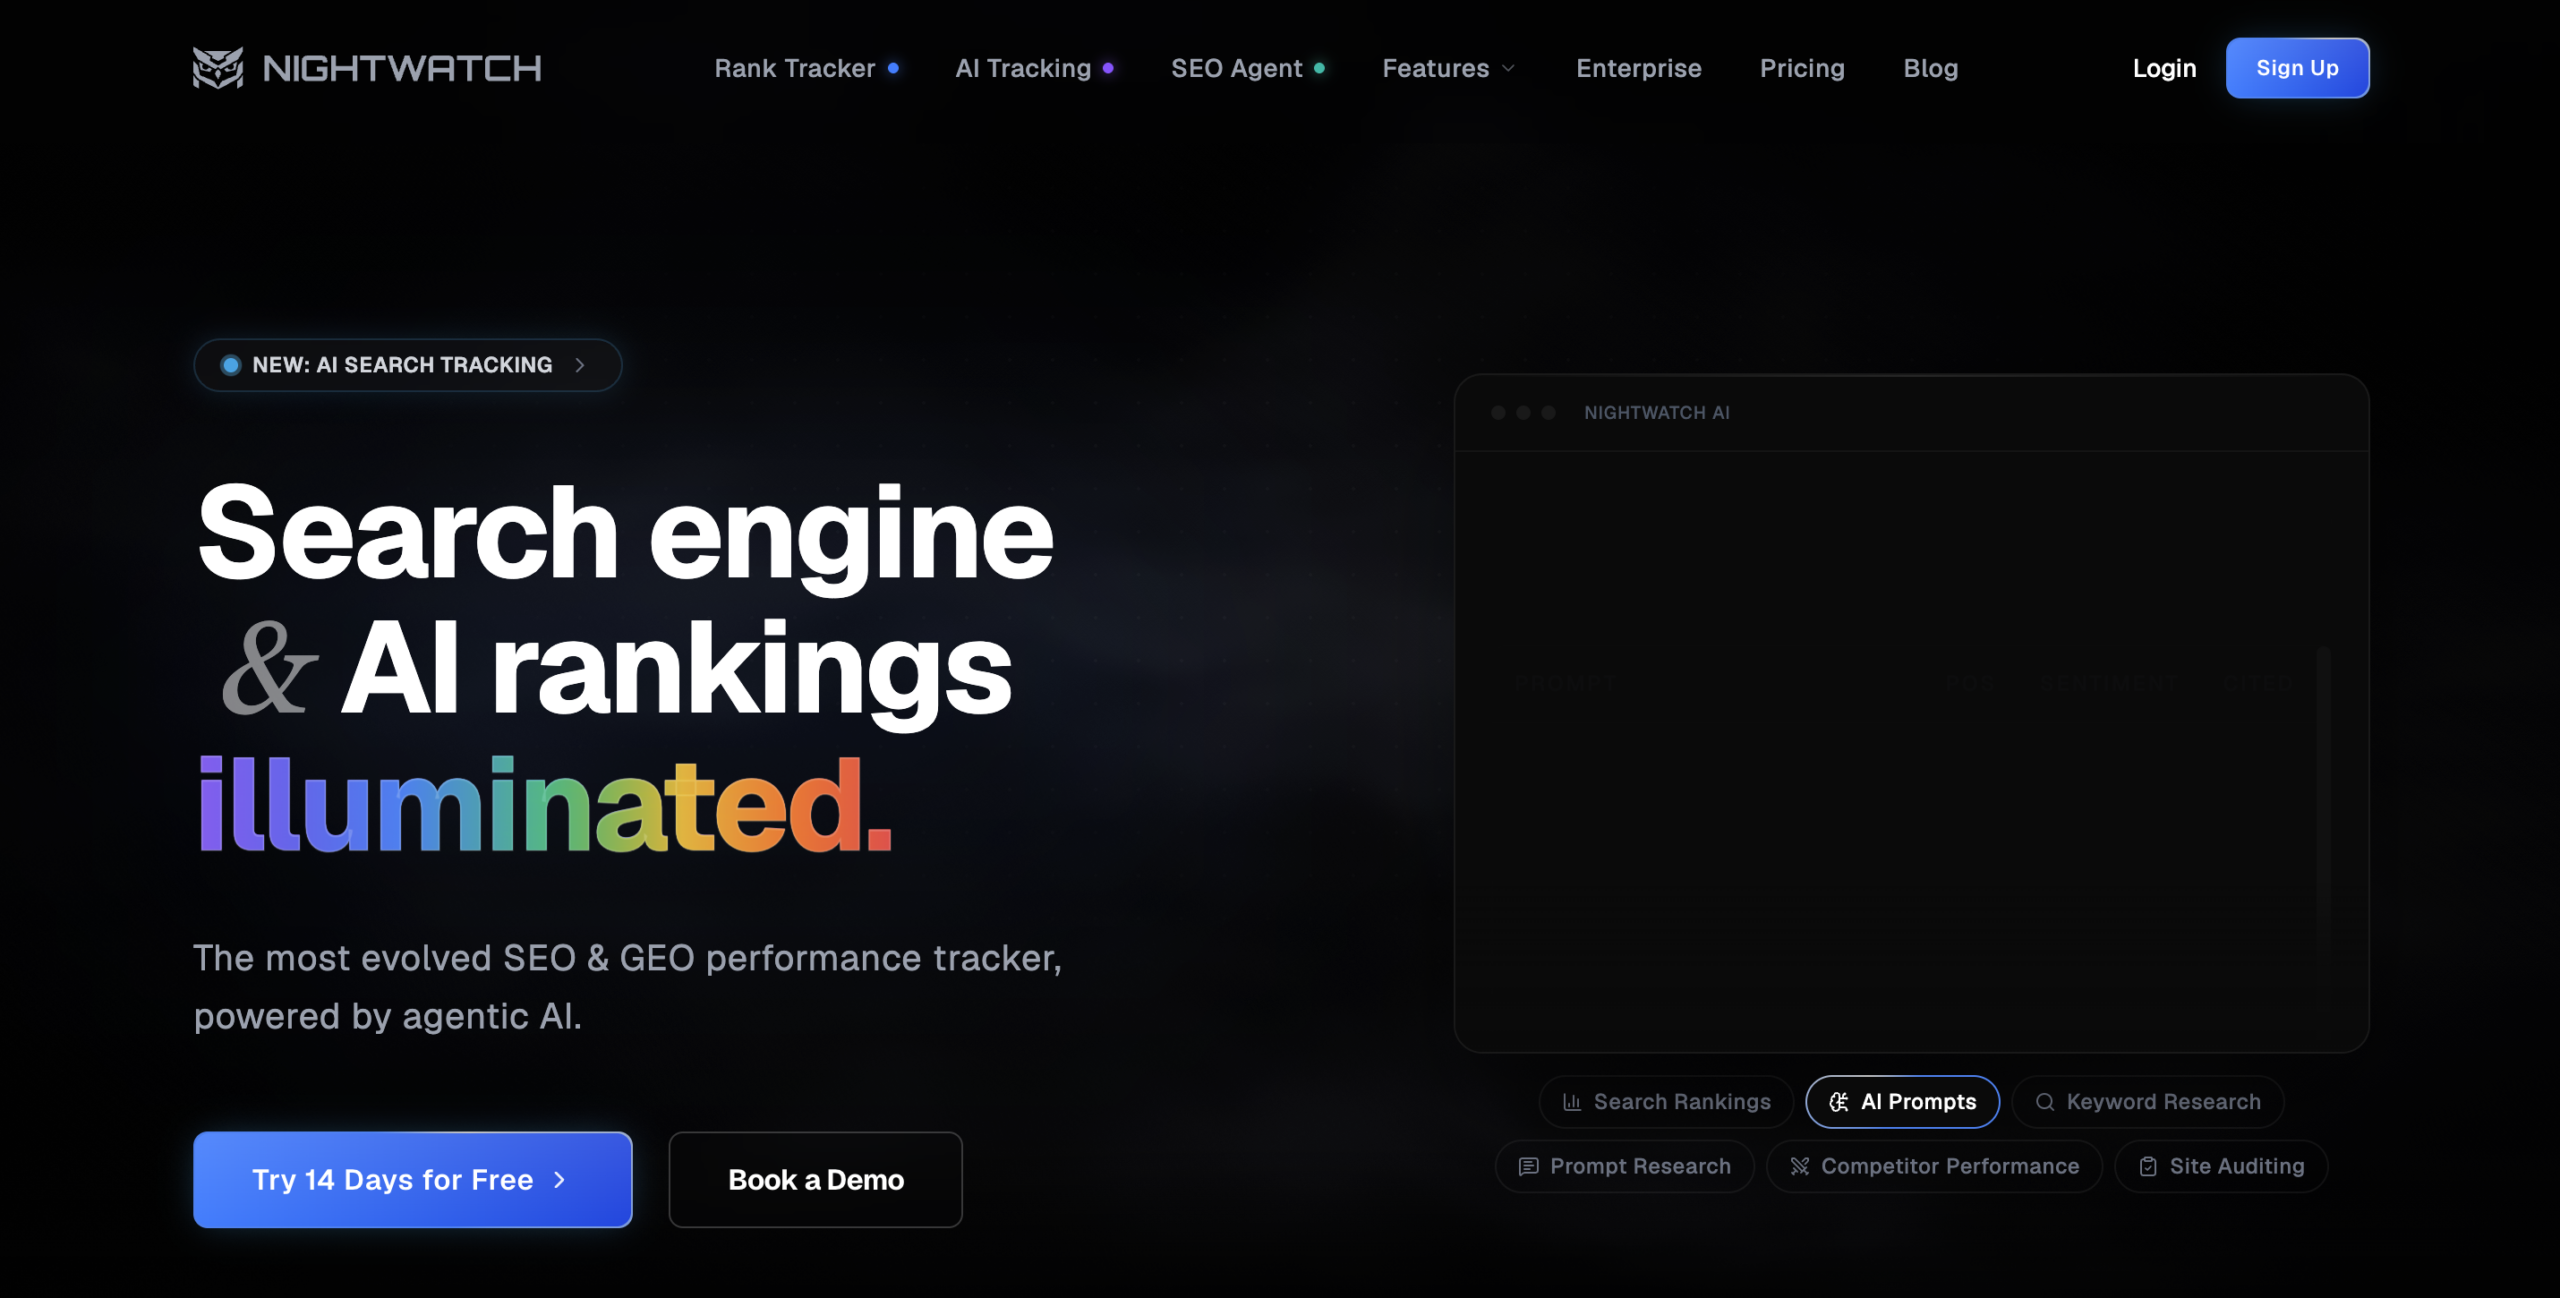Viewport: 2560px width, 1298px height.
Task: Open the Pricing menu item
Action: [1802, 68]
